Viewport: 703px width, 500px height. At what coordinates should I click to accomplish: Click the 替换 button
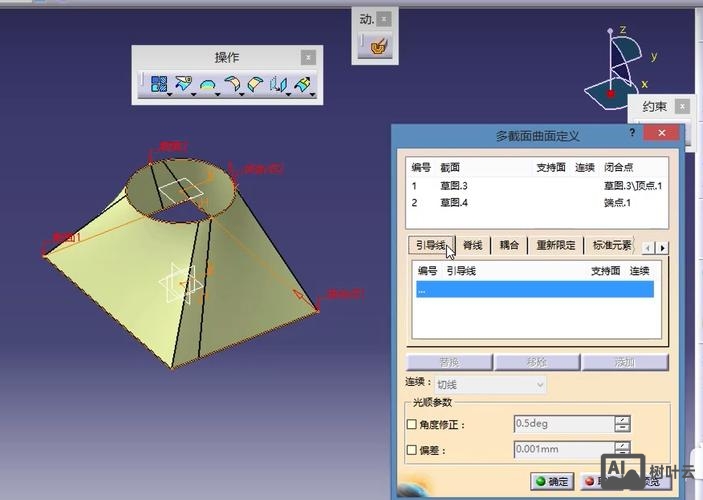449,362
